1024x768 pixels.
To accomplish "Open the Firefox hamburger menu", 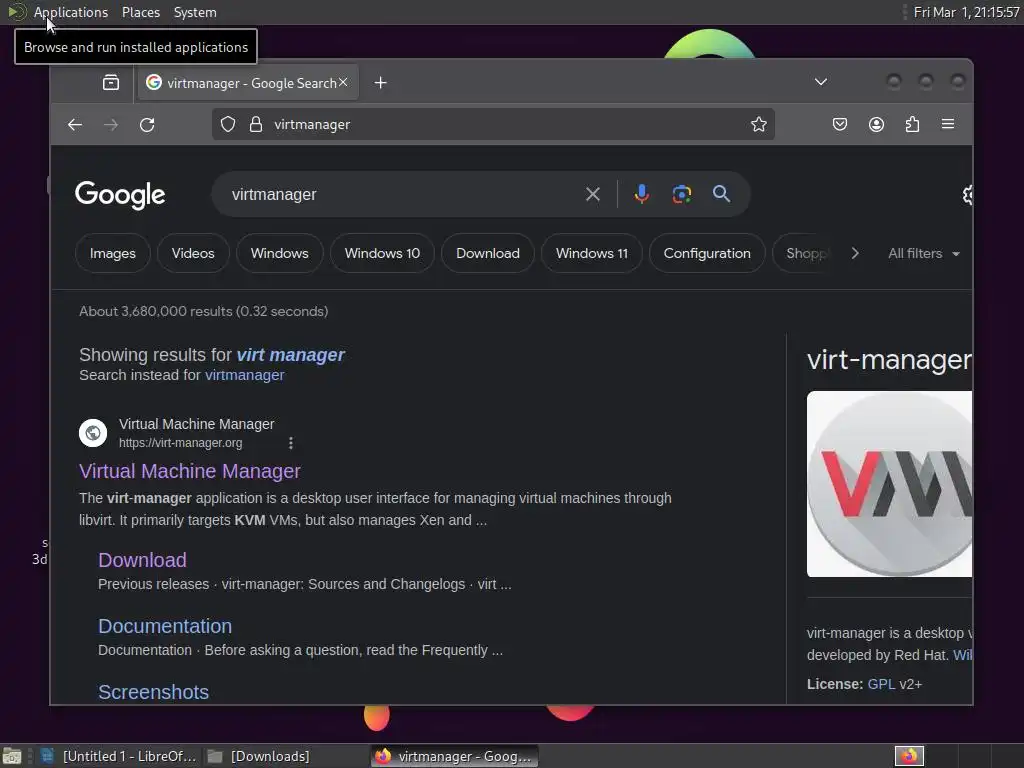I will pyautogui.click(x=948, y=124).
